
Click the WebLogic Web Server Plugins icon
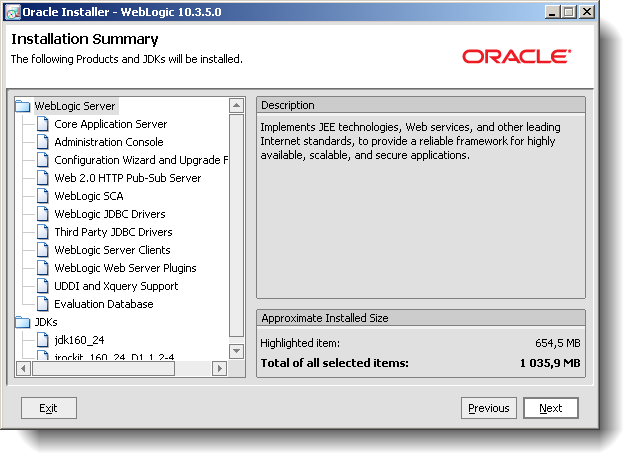(42, 268)
